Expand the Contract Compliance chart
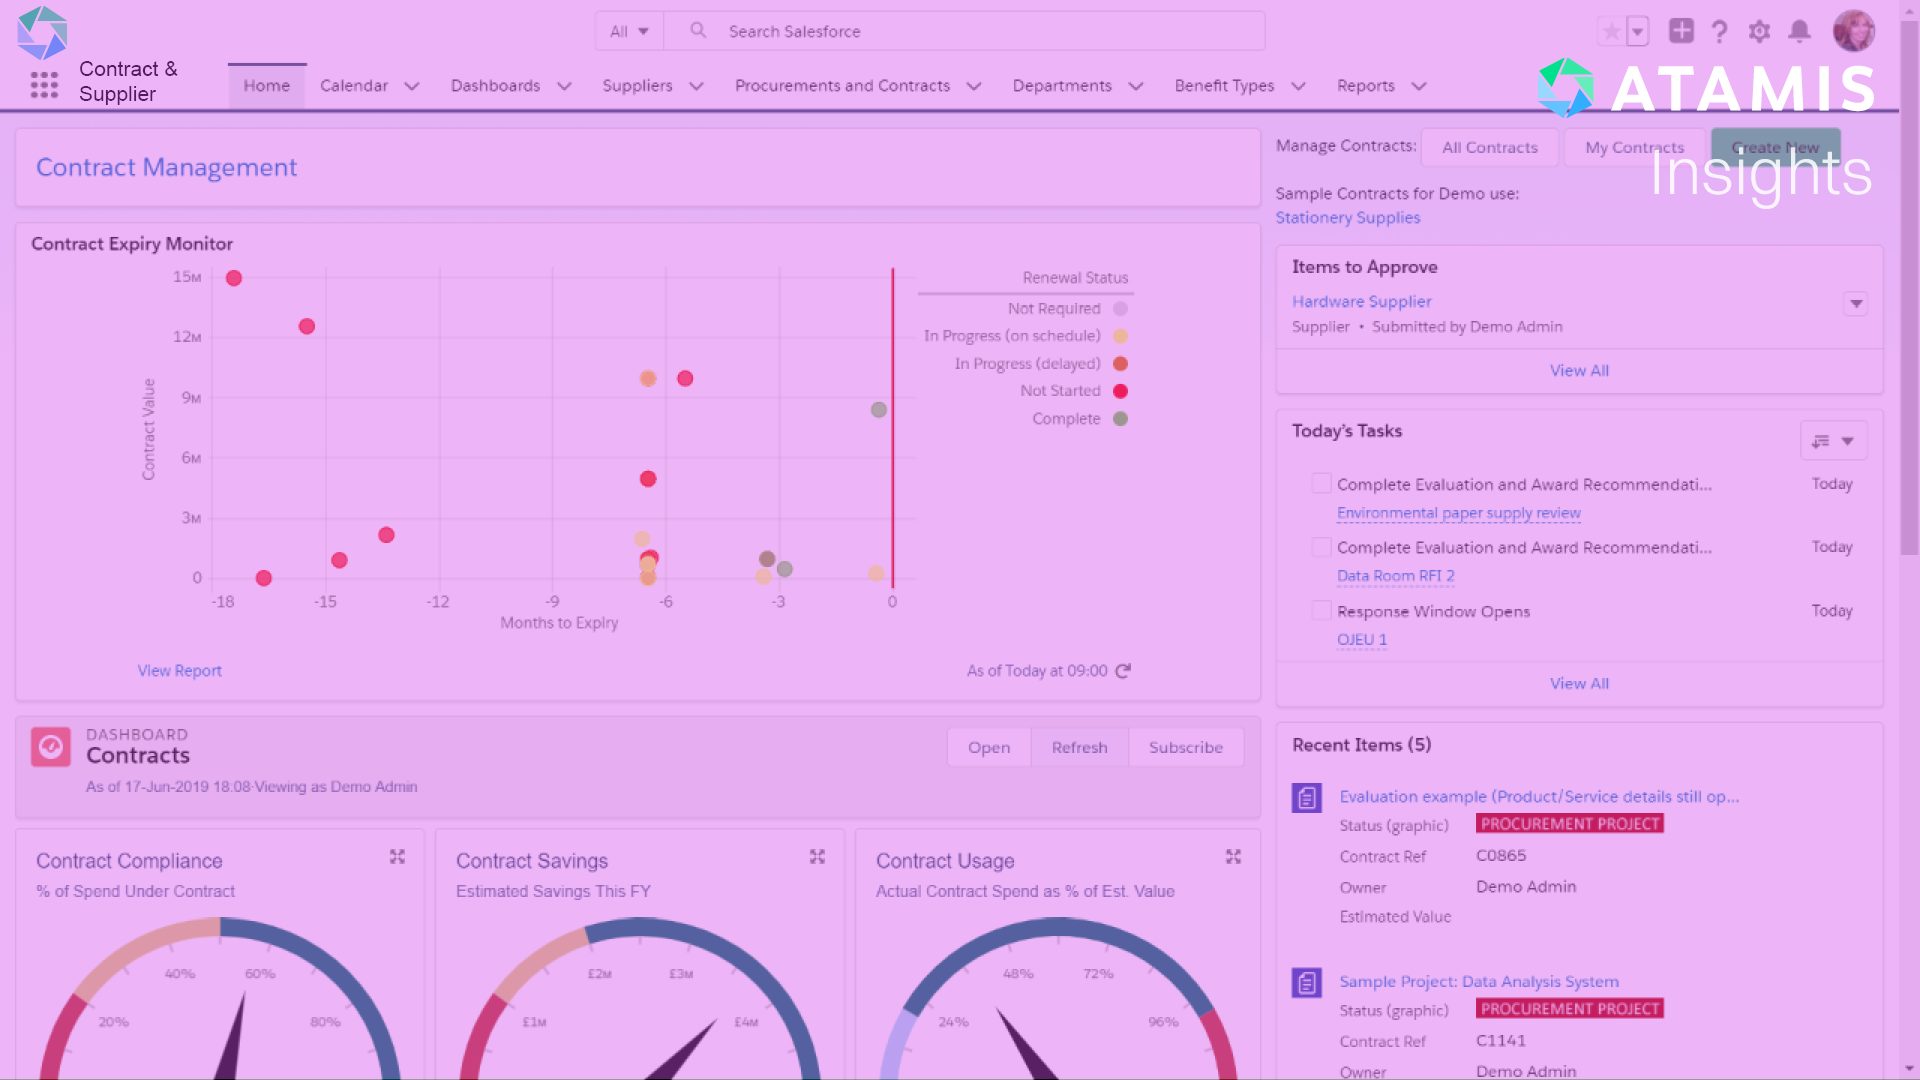This screenshot has width=1920, height=1080. tap(397, 857)
